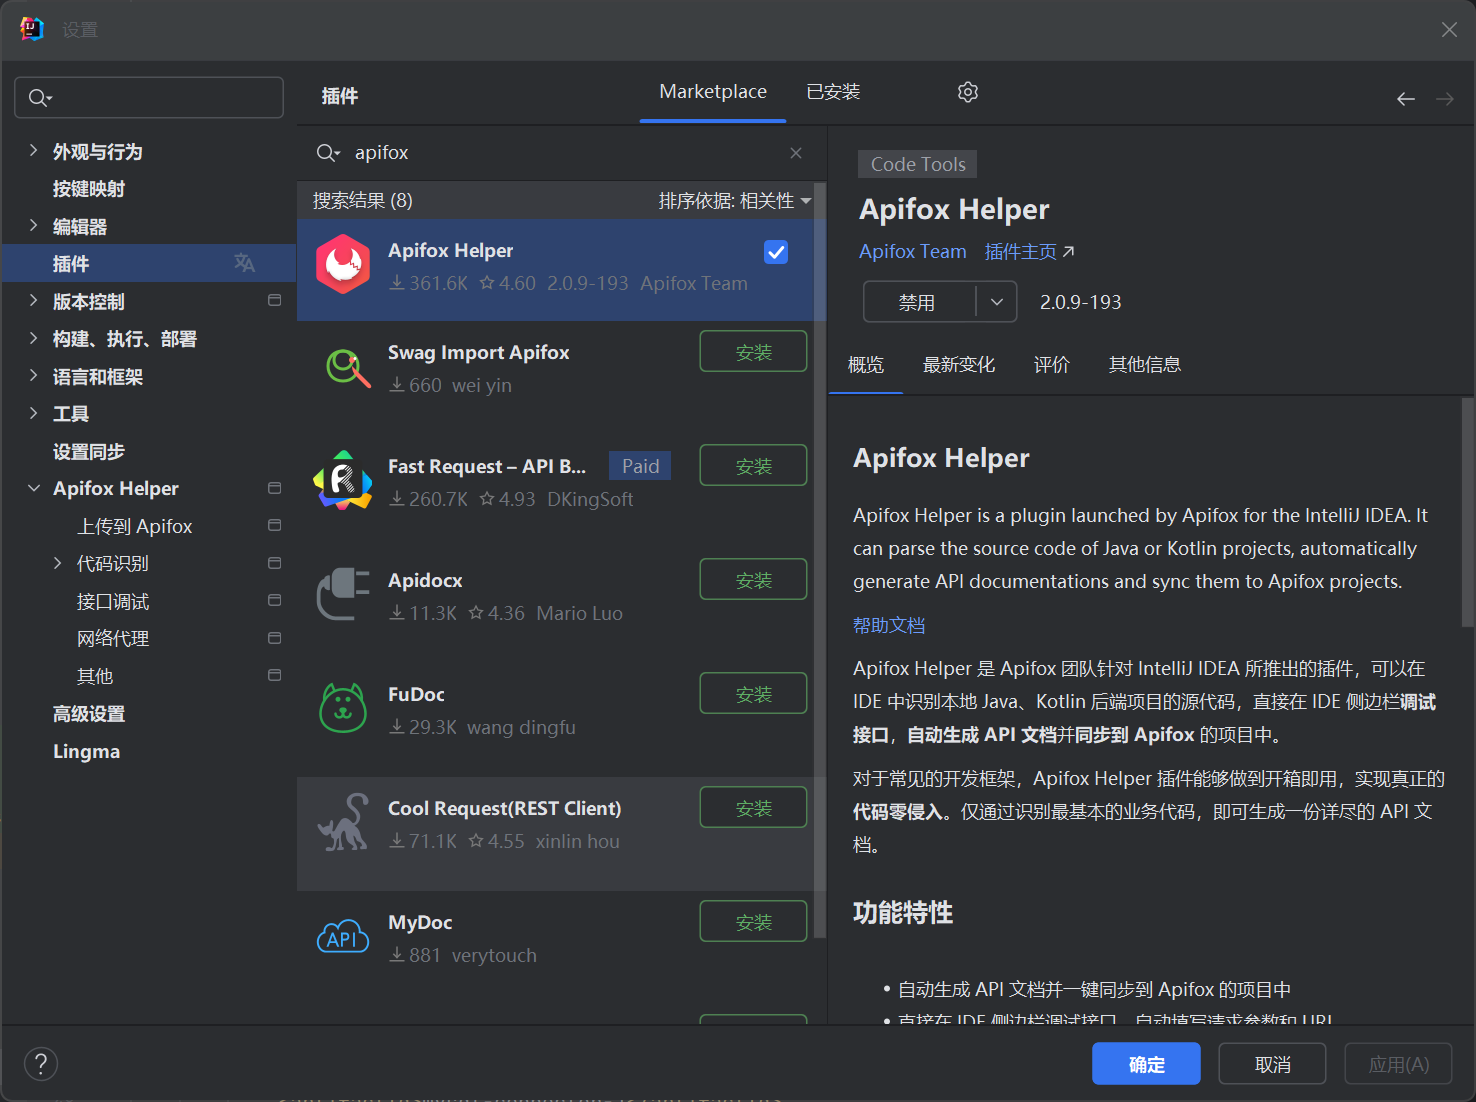Expand the 编辑器 settings group
Screen dimensions: 1476x1102
tap(33, 226)
